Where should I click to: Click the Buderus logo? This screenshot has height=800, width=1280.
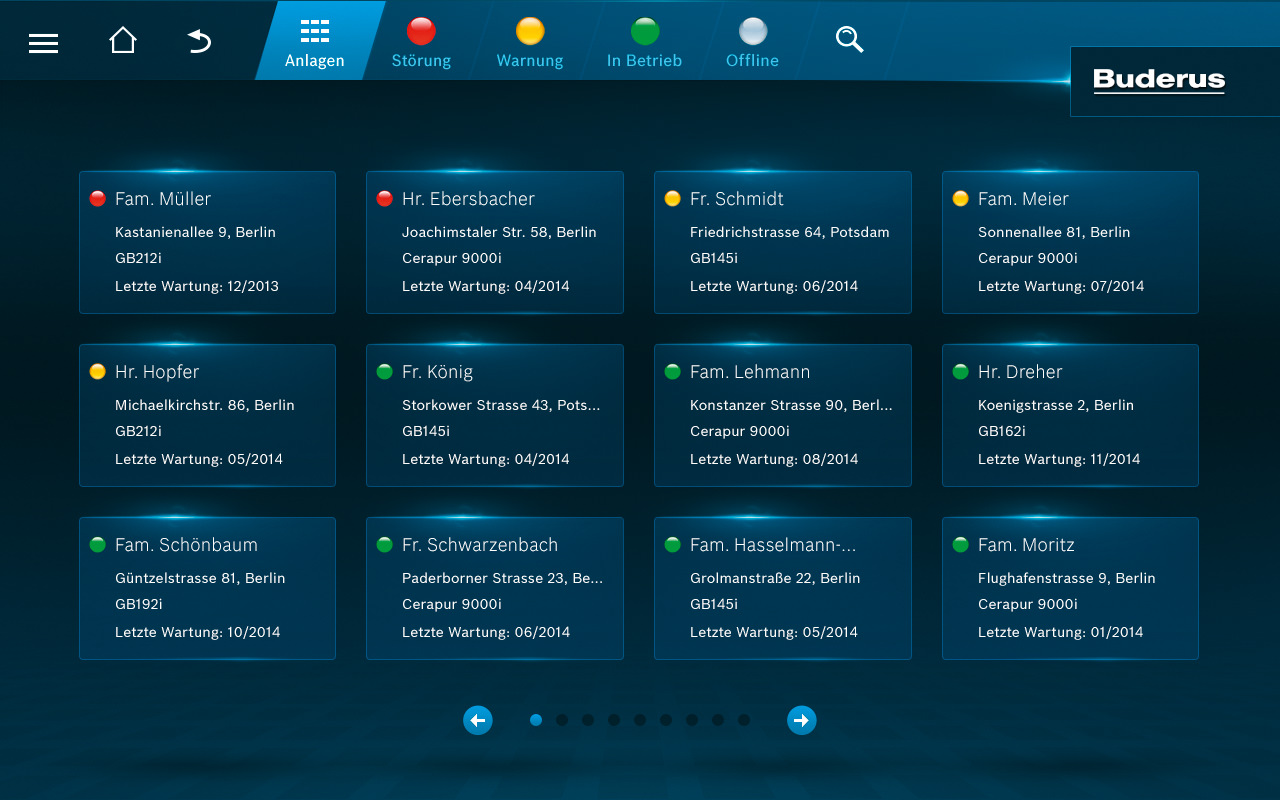click(x=1159, y=81)
